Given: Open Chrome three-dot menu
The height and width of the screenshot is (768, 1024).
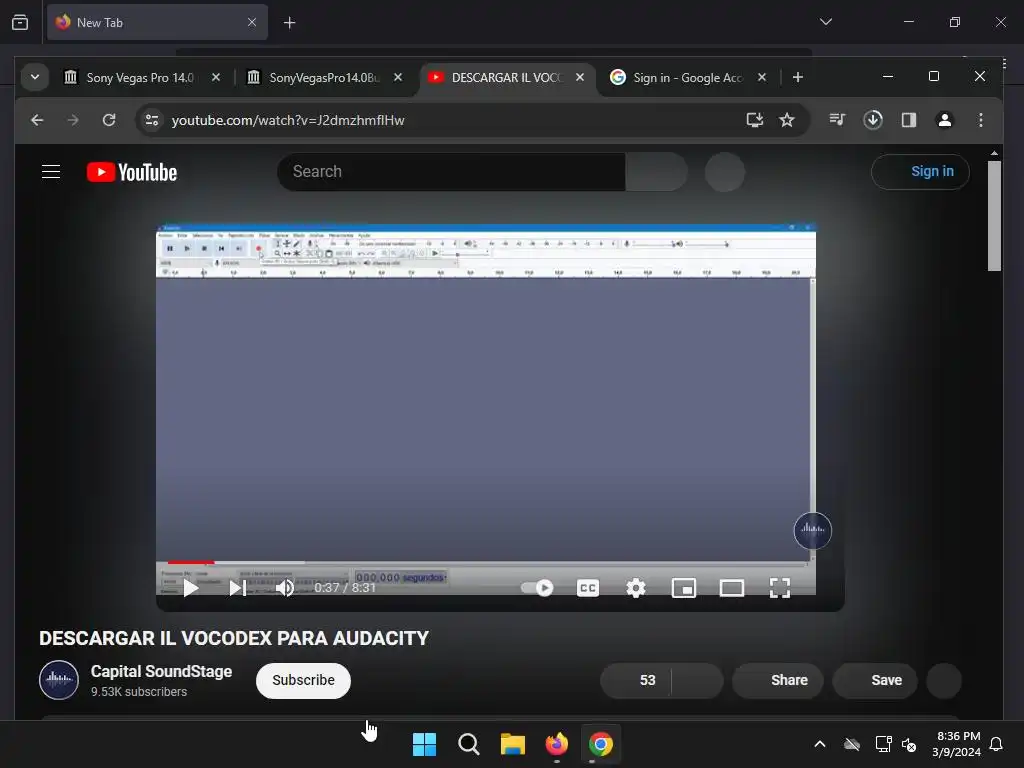Looking at the screenshot, I should tap(981, 120).
